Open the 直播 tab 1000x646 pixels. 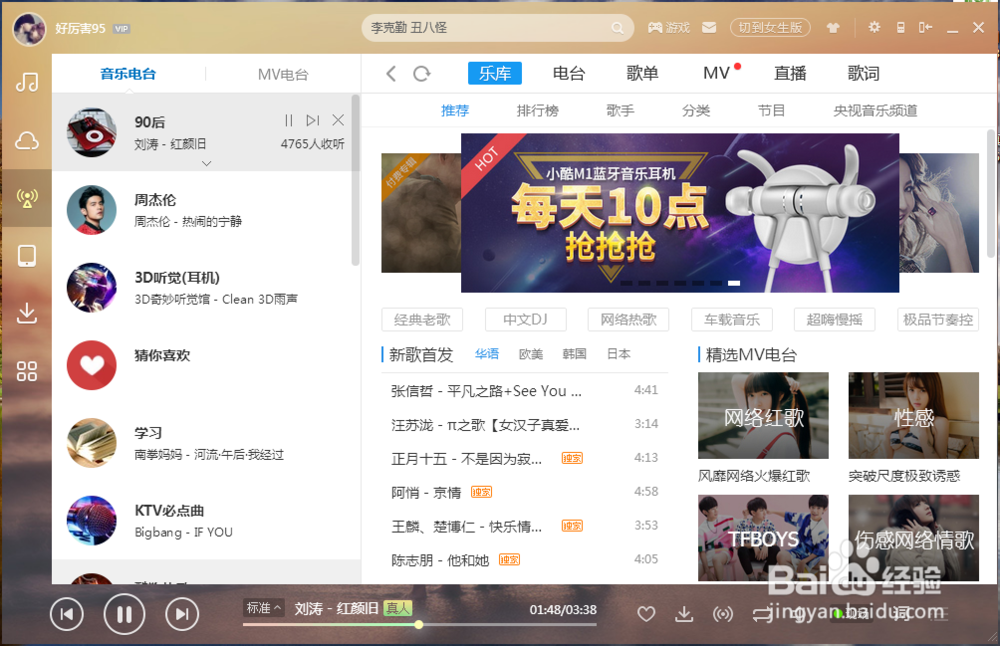pyautogui.click(x=790, y=73)
